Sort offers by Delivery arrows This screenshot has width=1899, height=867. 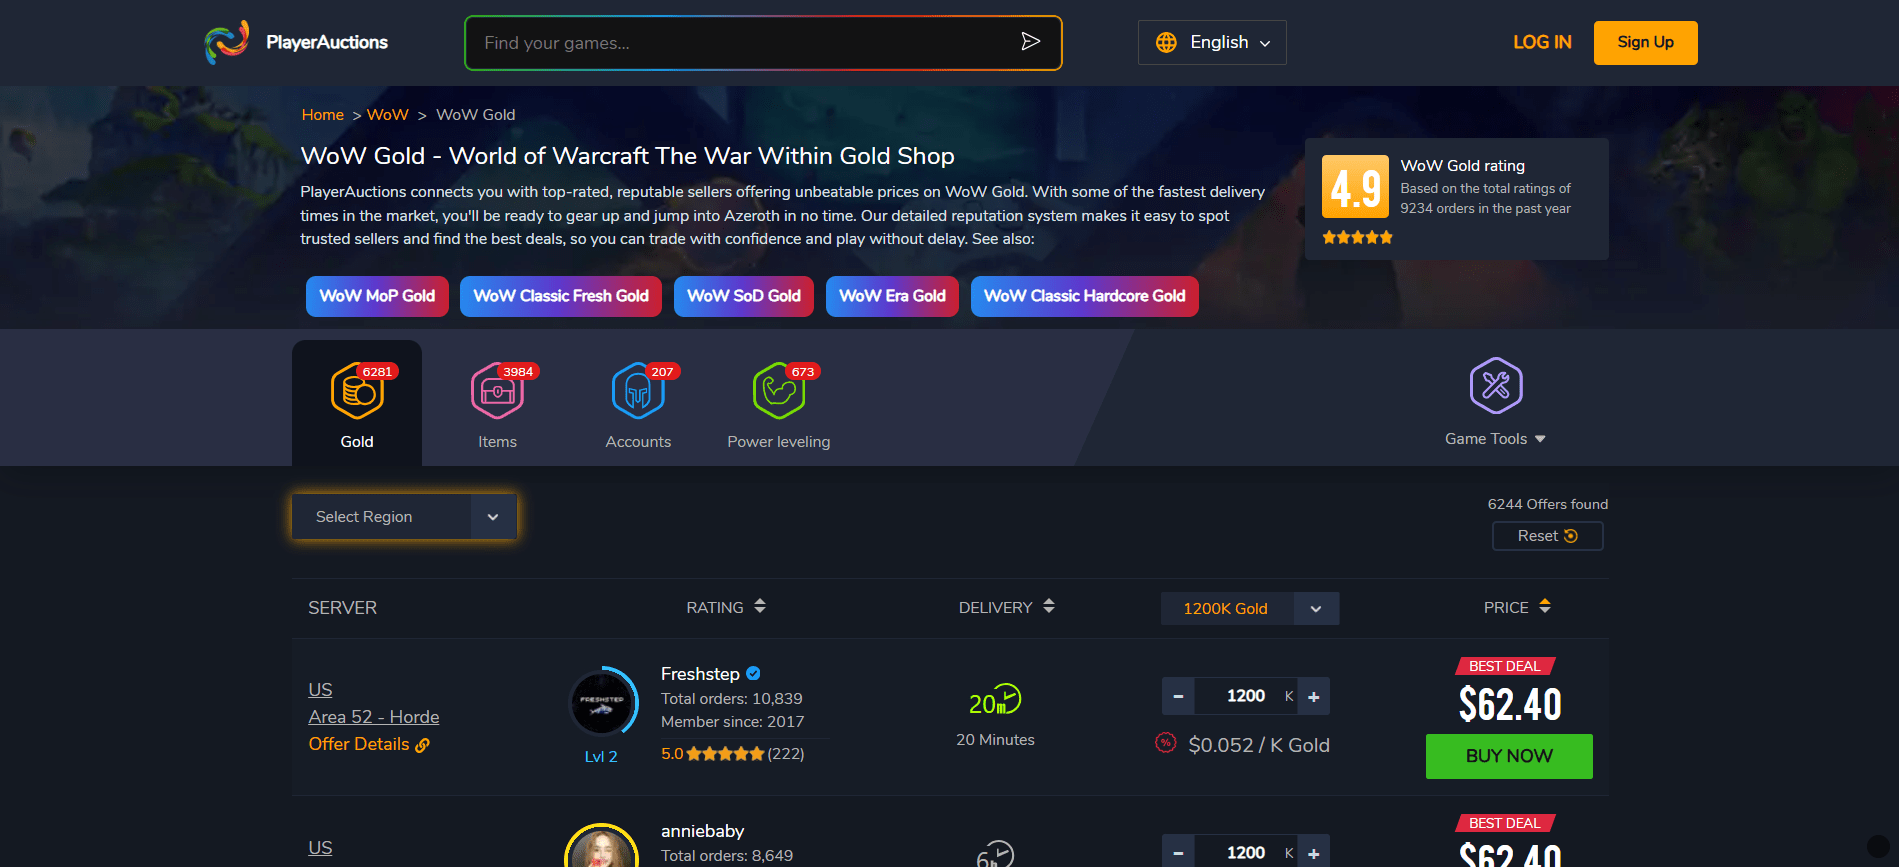tap(1049, 606)
